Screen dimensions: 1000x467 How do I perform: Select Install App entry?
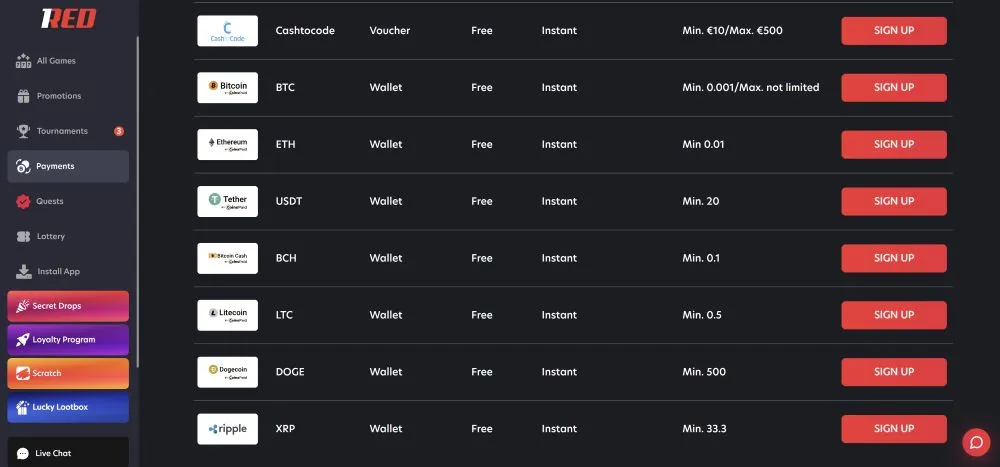click(68, 272)
